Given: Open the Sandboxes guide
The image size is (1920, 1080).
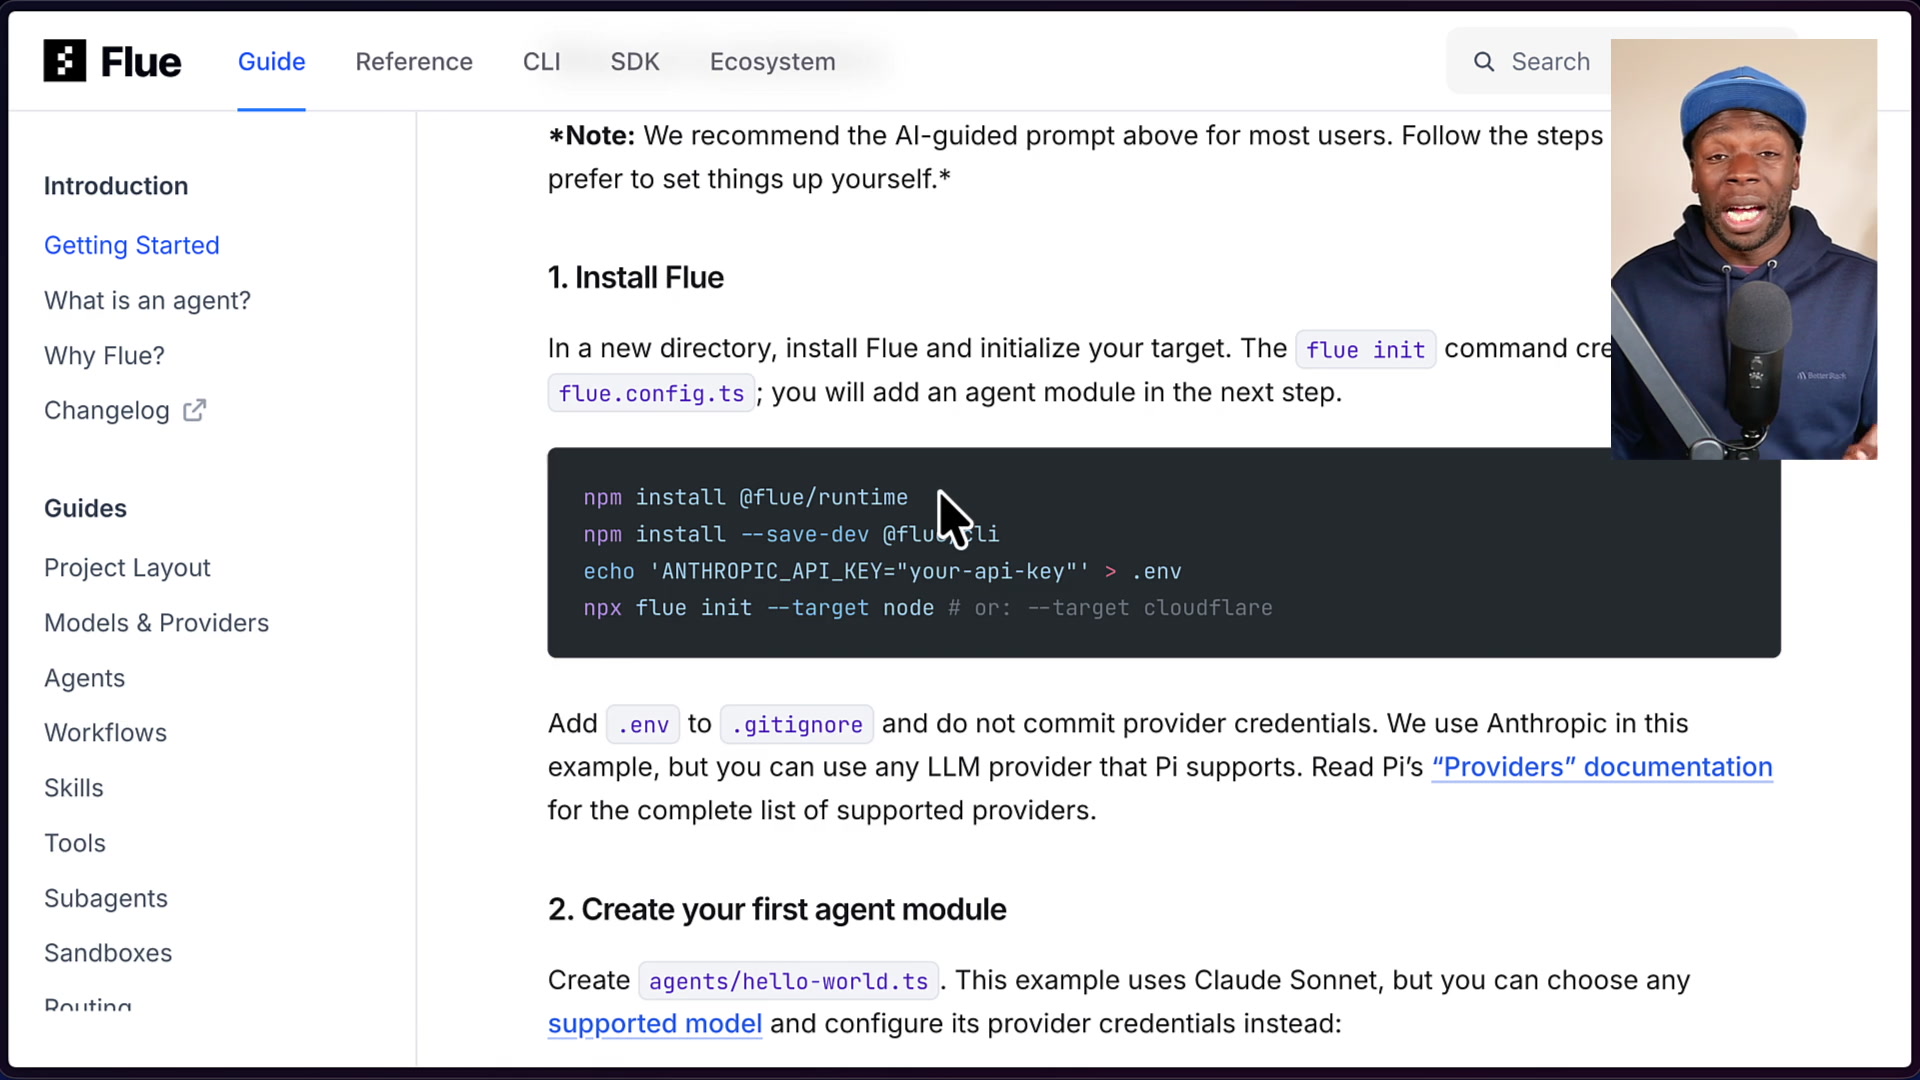Looking at the screenshot, I should tap(108, 953).
